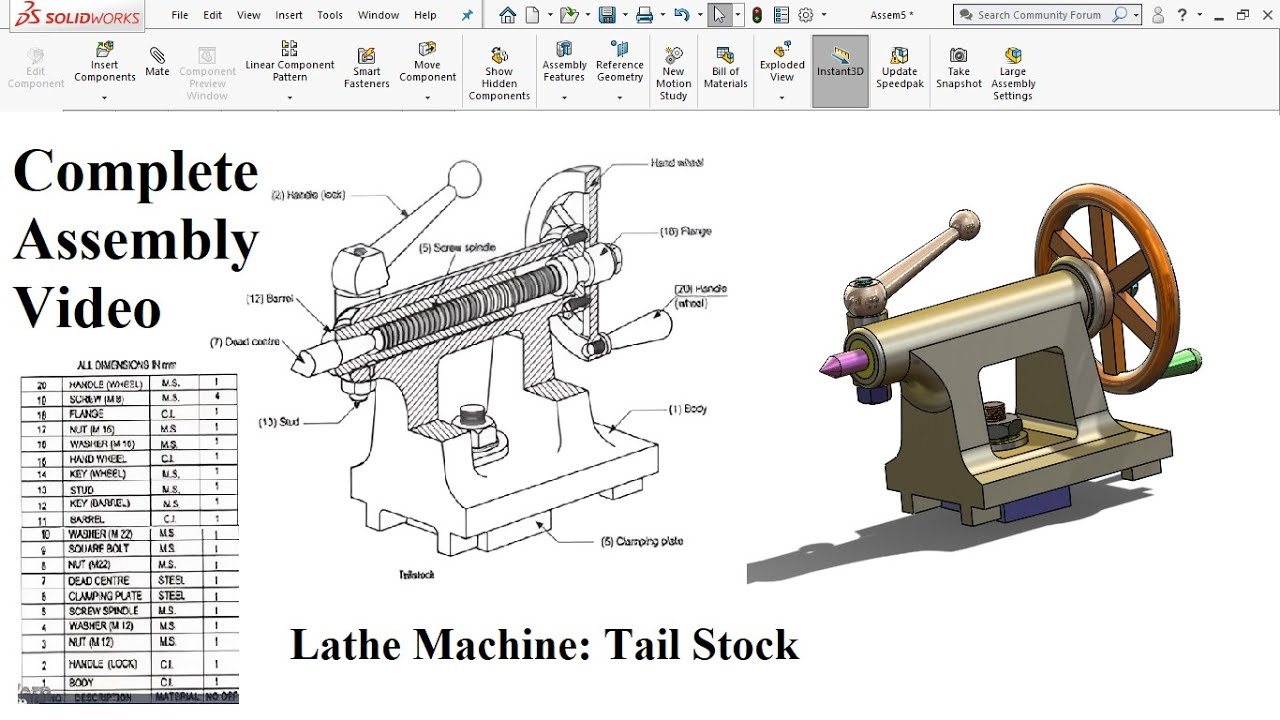Activate Move Component tool
The width and height of the screenshot is (1280, 720).
[x=427, y=62]
